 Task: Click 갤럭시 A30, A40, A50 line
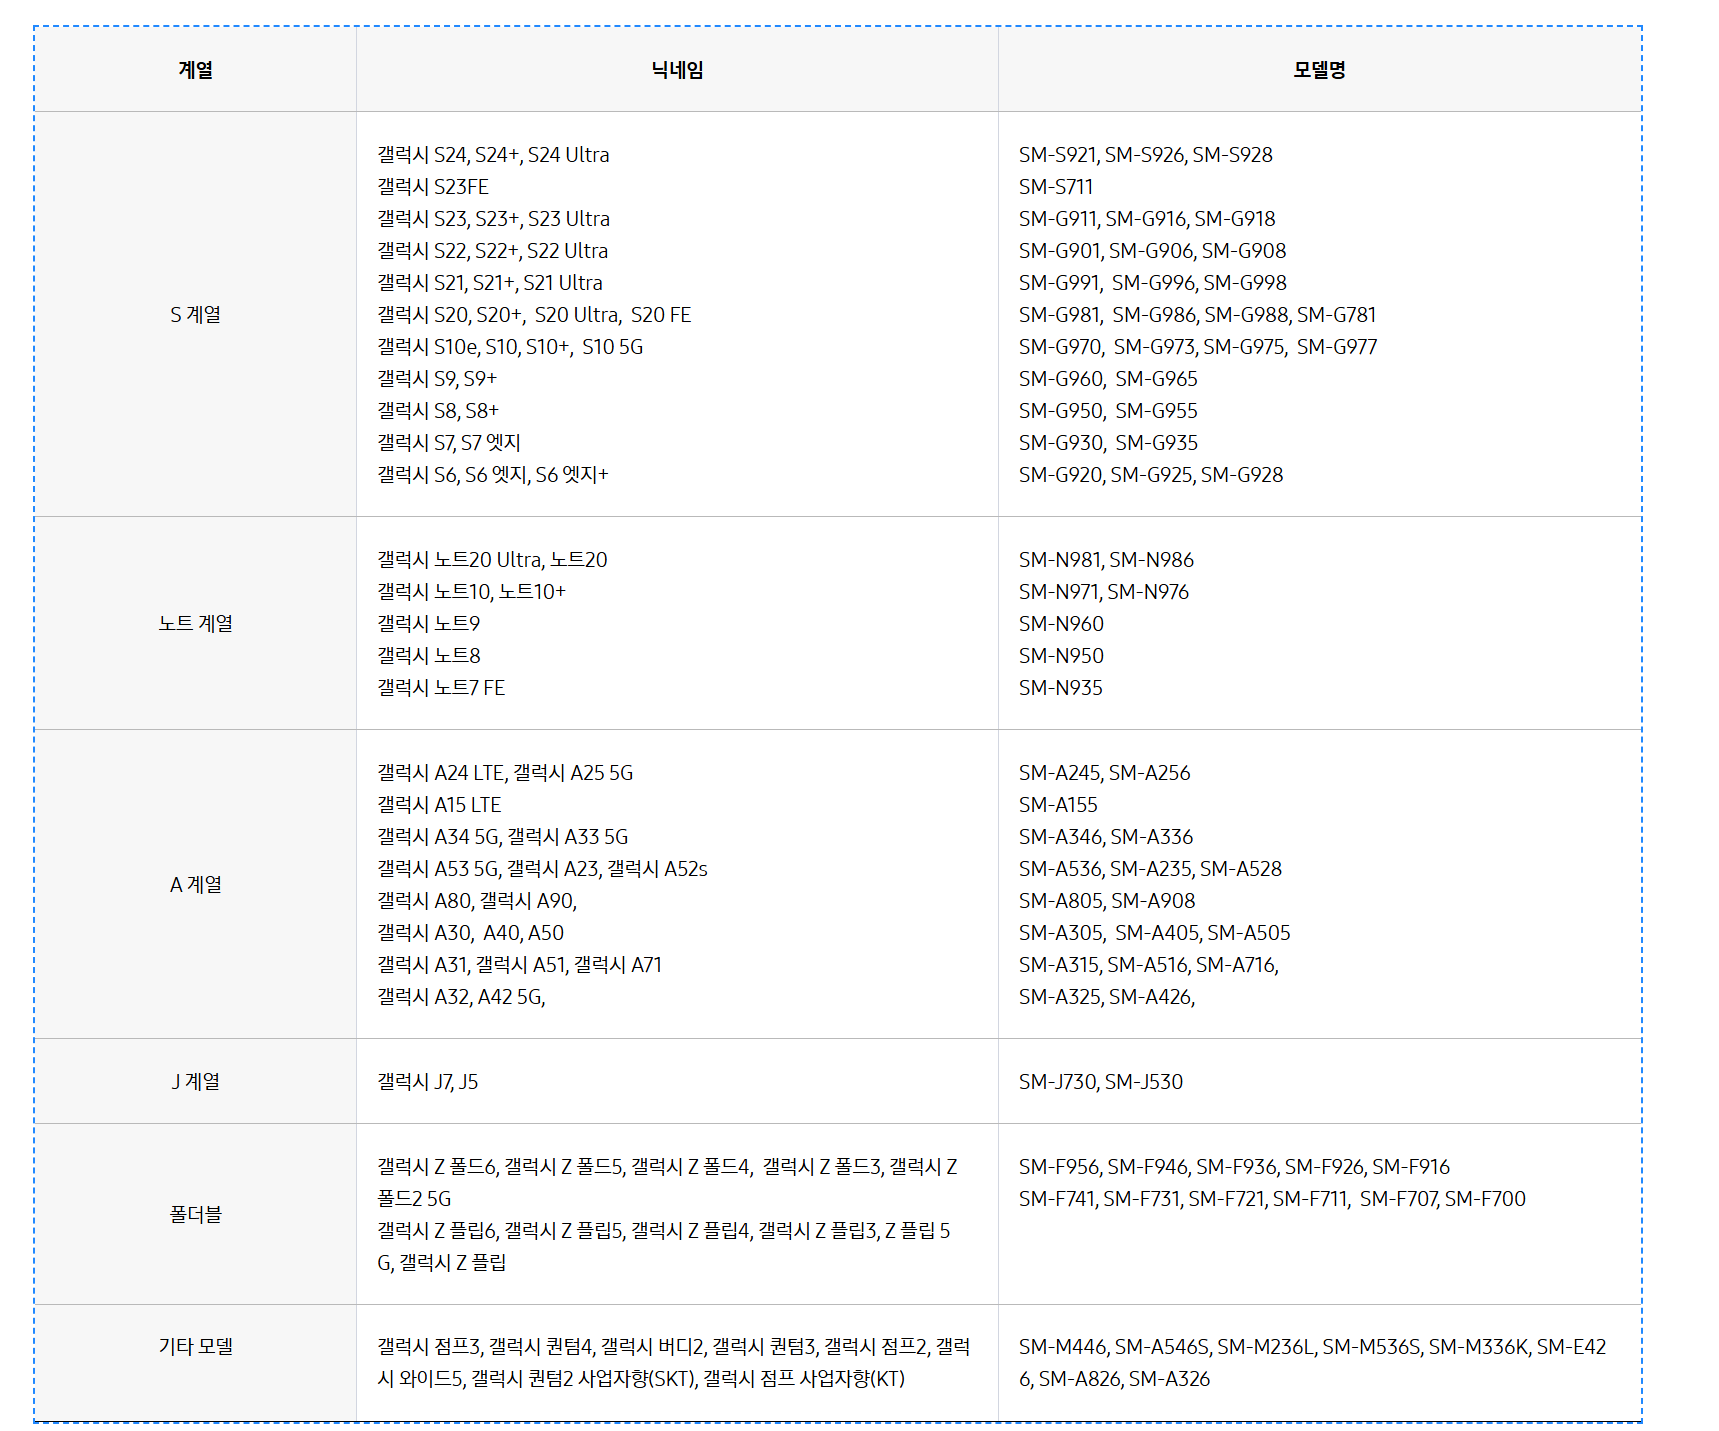coord(470,933)
